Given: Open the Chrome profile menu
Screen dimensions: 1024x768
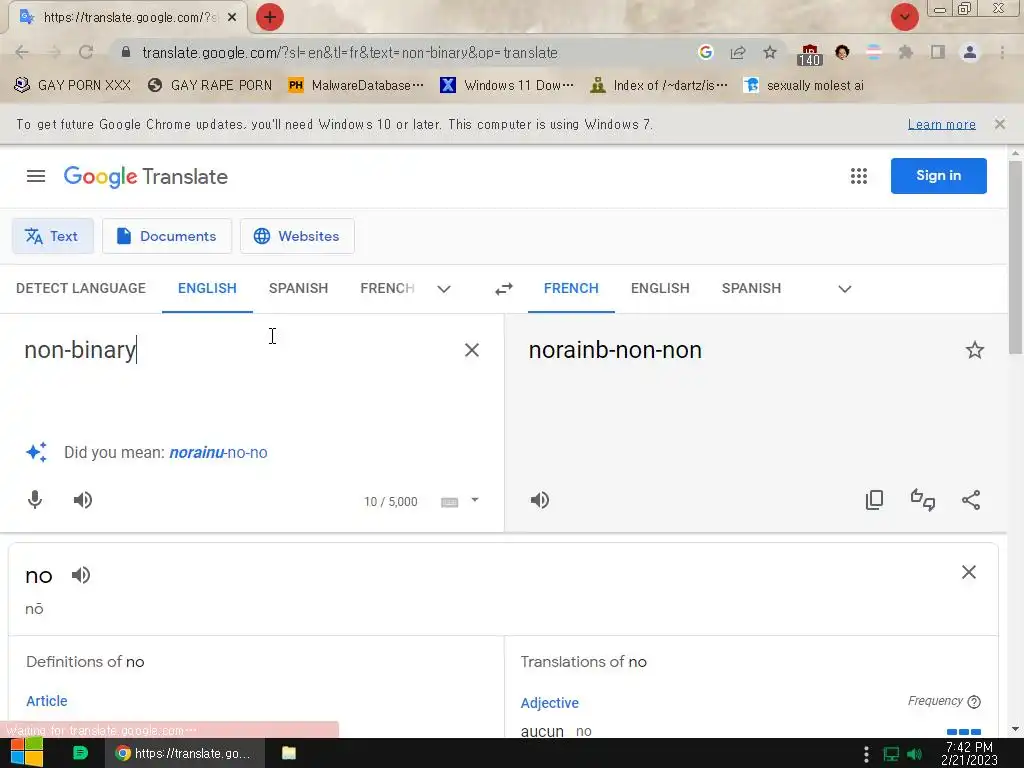Looking at the screenshot, I should [970, 52].
